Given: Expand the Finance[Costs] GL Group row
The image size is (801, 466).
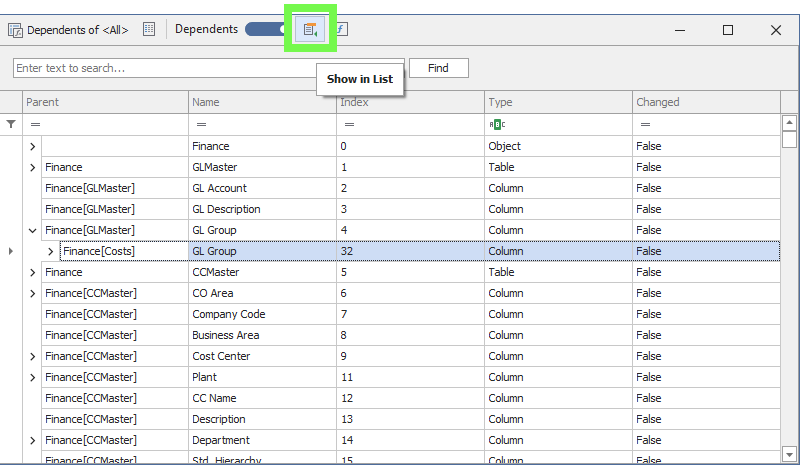Looking at the screenshot, I should 51,251.
